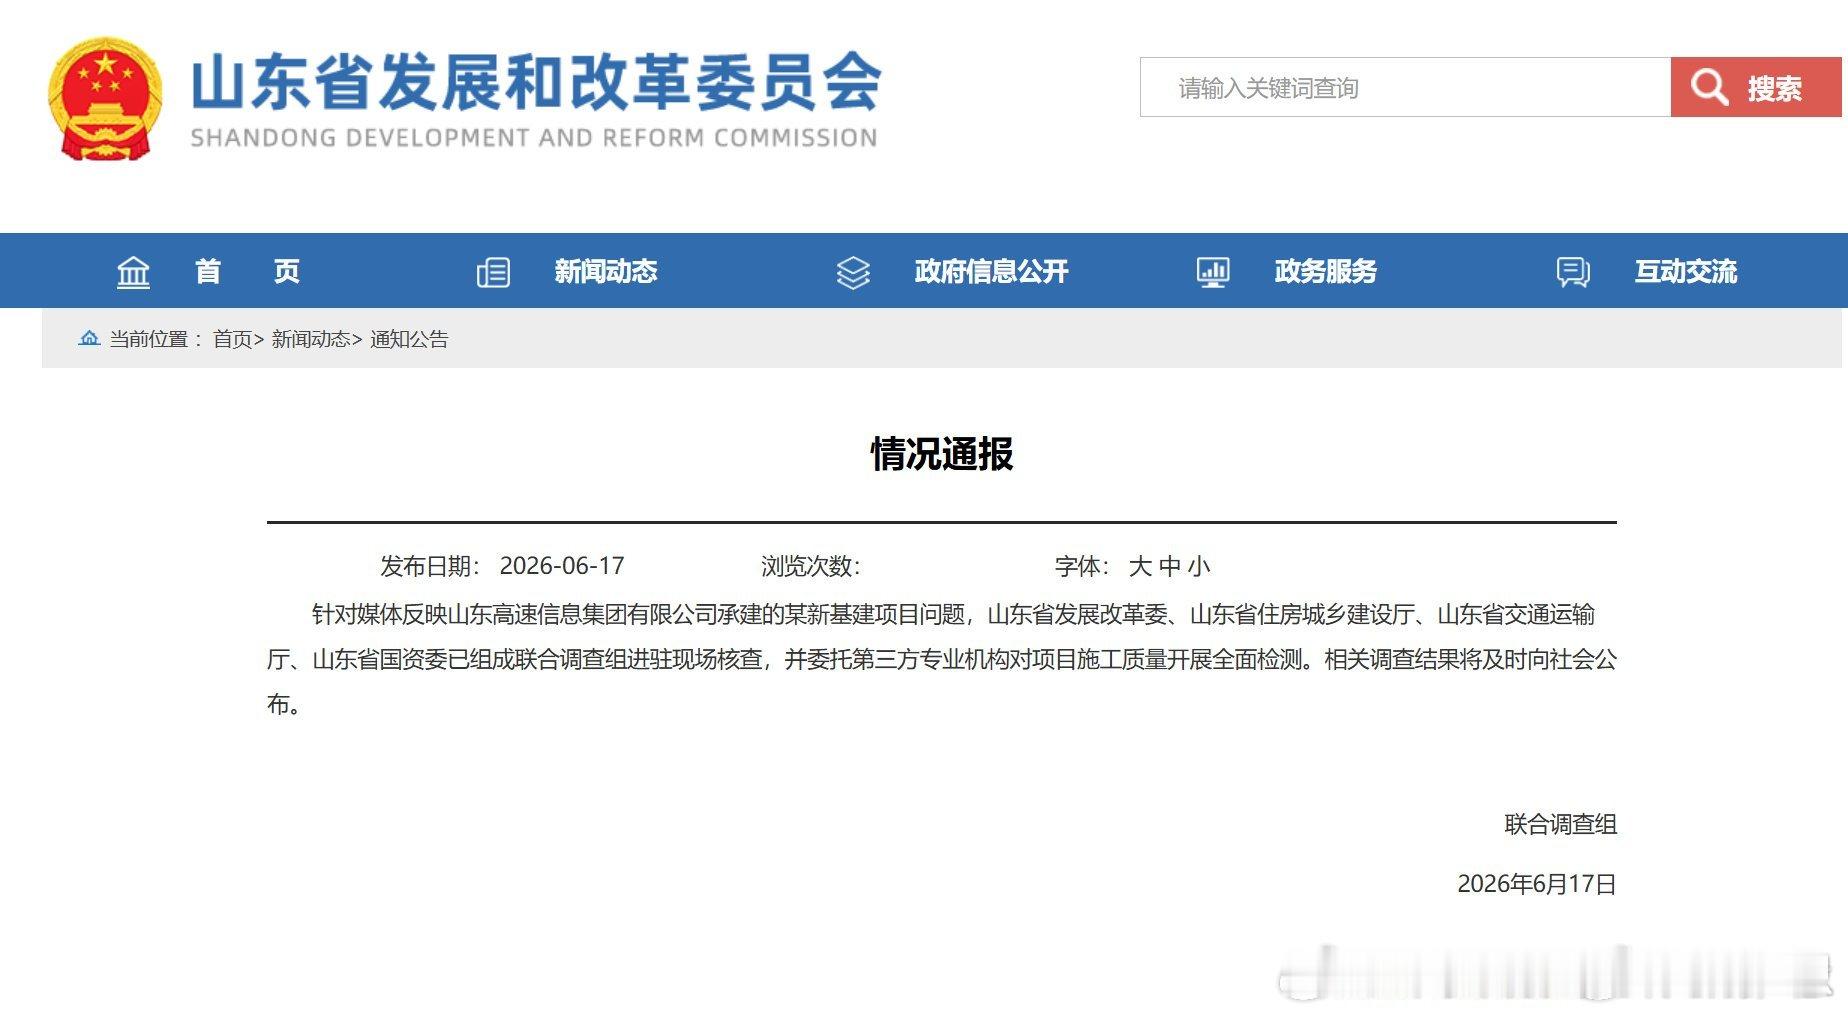Viewport: 1848px width, 1020px height.
Task: Click the 搜索 search button
Action: [x=1756, y=87]
